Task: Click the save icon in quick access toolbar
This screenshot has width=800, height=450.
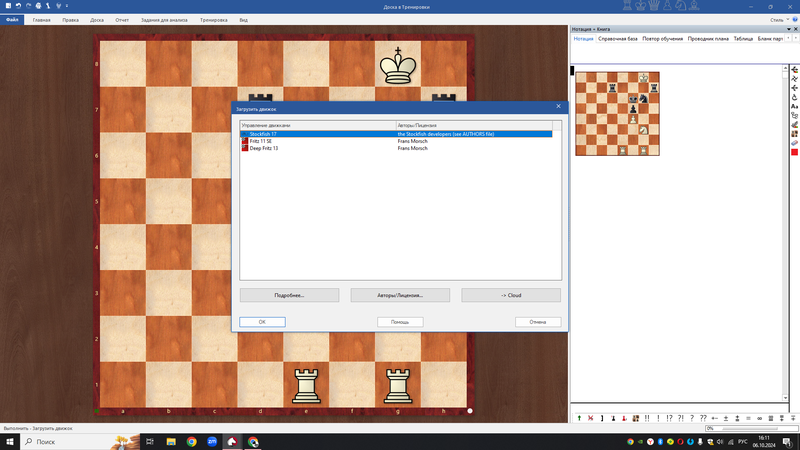Action: point(6,6)
